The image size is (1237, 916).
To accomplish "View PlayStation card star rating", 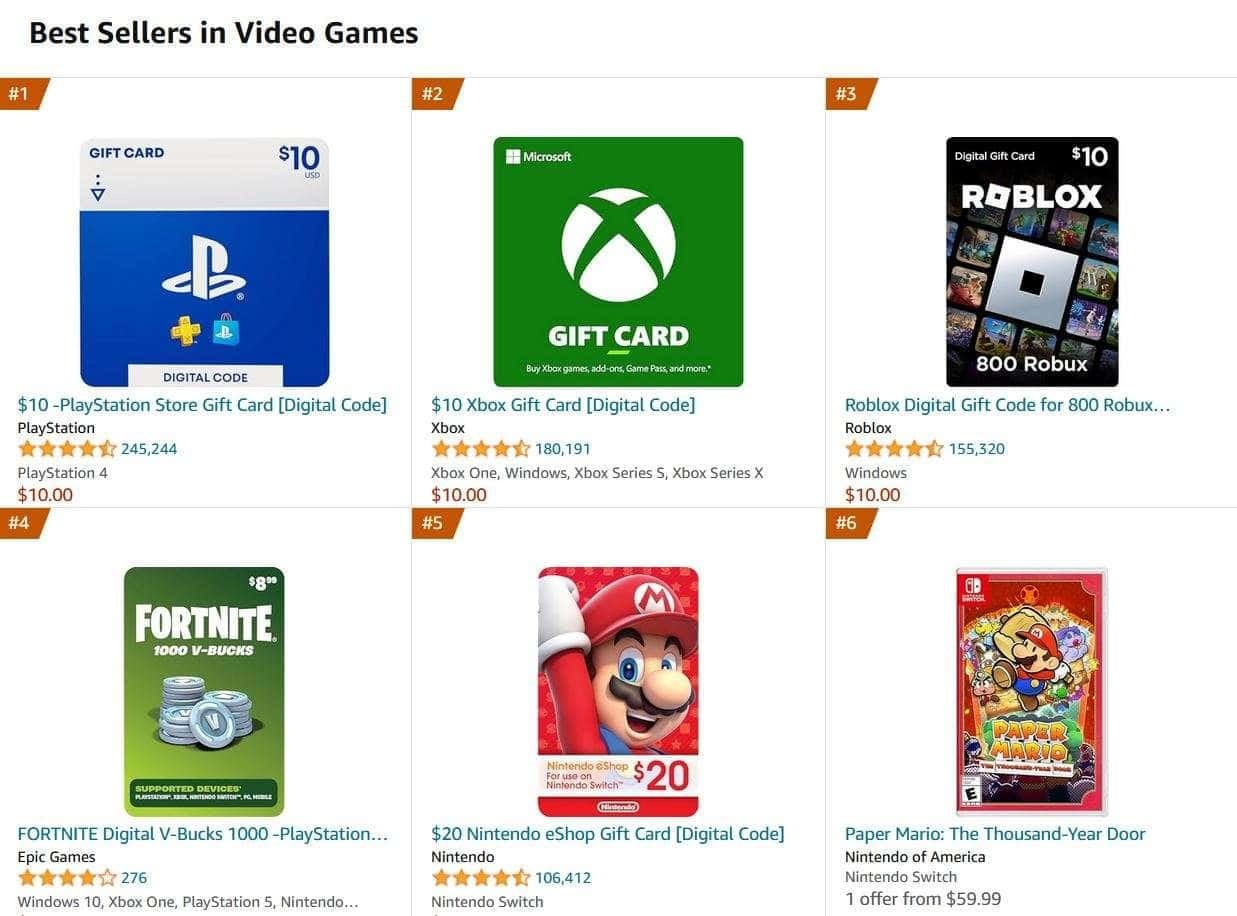I will [x=67, y=449].
